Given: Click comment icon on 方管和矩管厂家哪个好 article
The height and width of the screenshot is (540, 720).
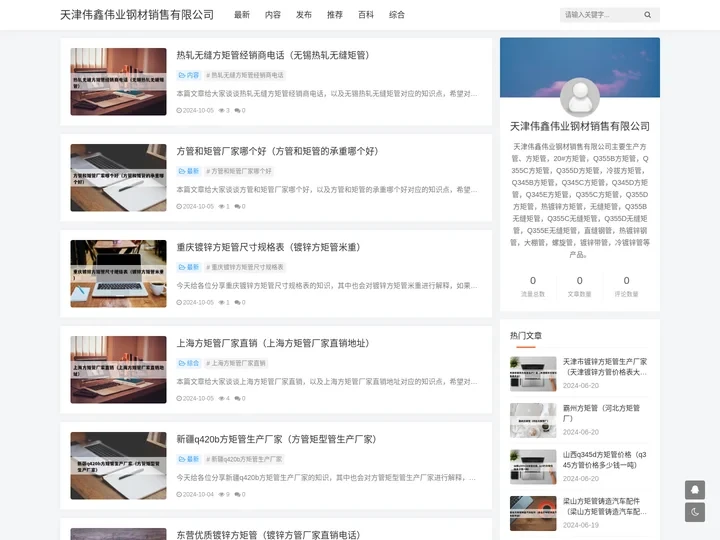Looking at the screenshot, I should tap(237, 206).
